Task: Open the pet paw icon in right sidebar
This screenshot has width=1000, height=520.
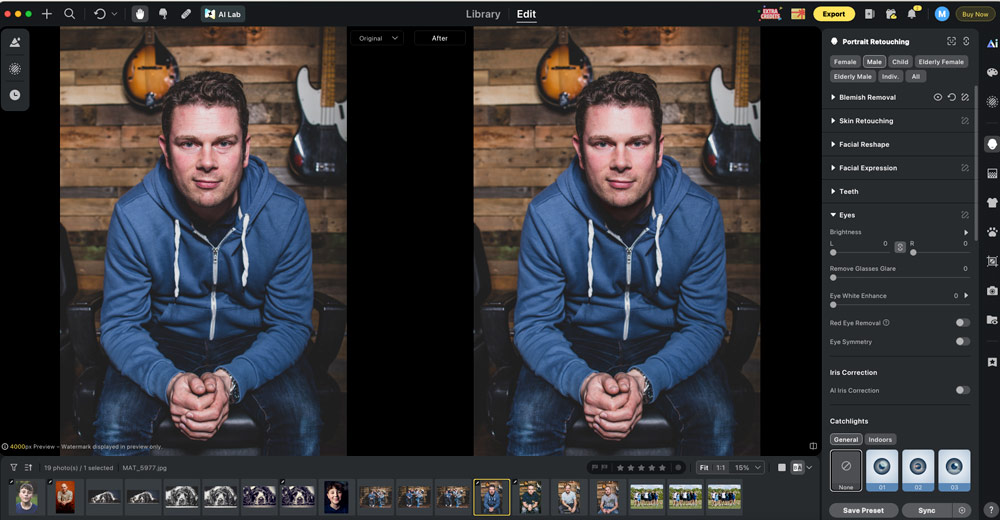Action: tap(992, 232)
